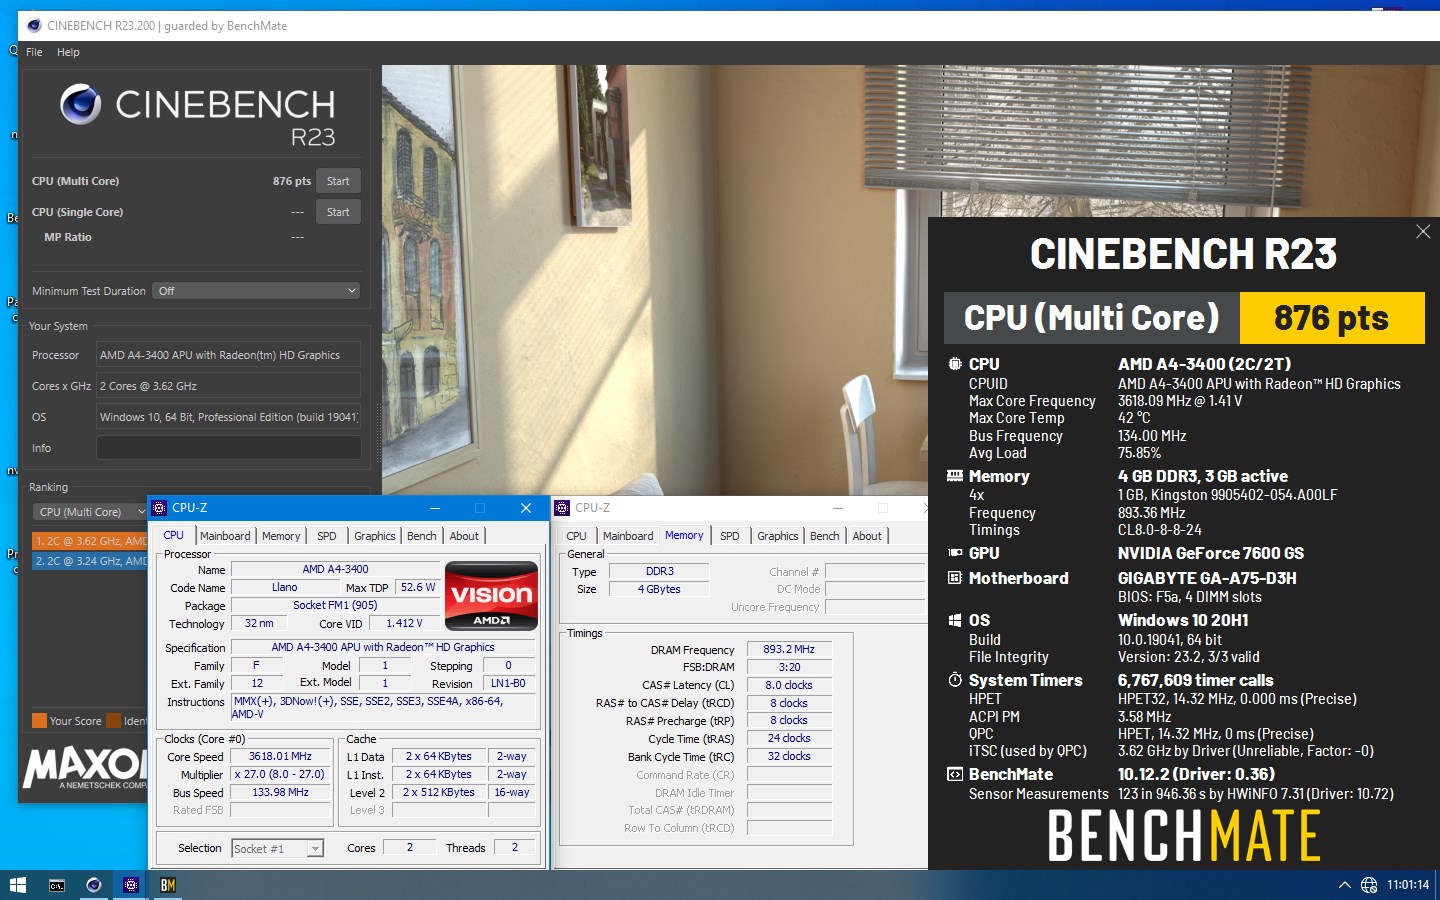Open Graphics tab in front CPU-Z
The height and width of the screenshot is (900, 1440).
375,536
